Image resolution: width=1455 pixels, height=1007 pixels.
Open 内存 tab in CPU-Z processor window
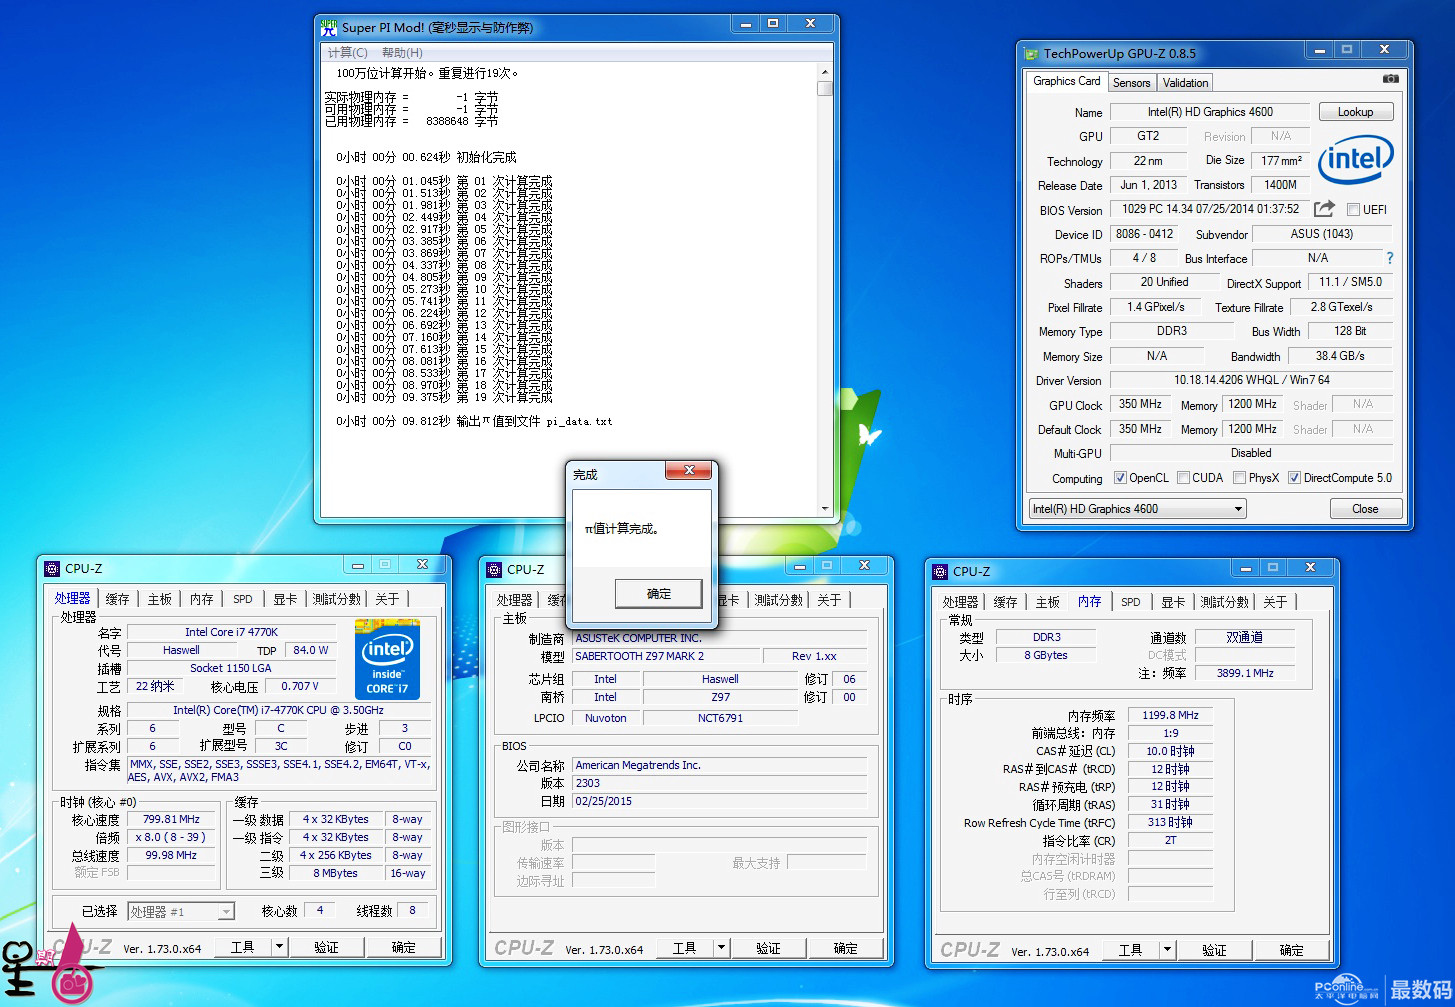click(x=202, y=599)
